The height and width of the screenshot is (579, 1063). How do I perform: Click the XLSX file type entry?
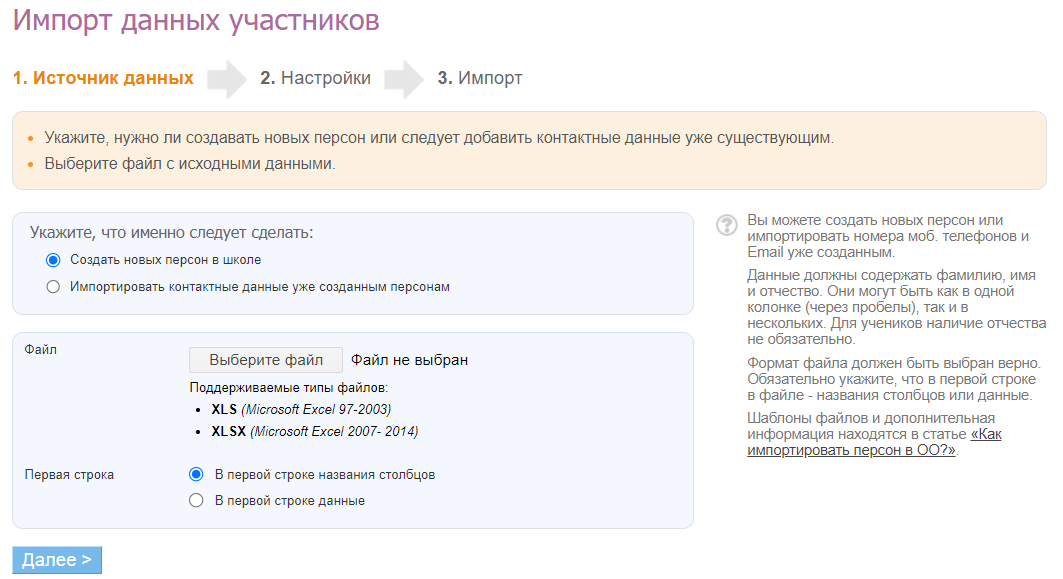(x=314, y=432)
